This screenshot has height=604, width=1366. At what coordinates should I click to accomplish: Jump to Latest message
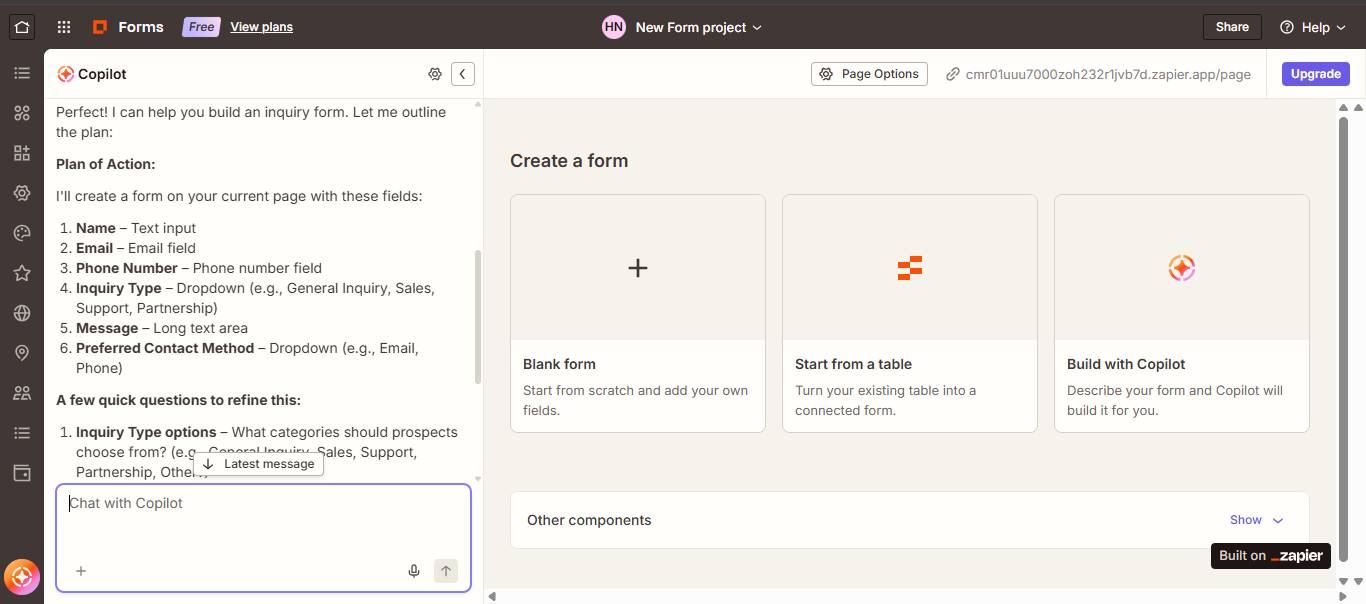point(258,464)
